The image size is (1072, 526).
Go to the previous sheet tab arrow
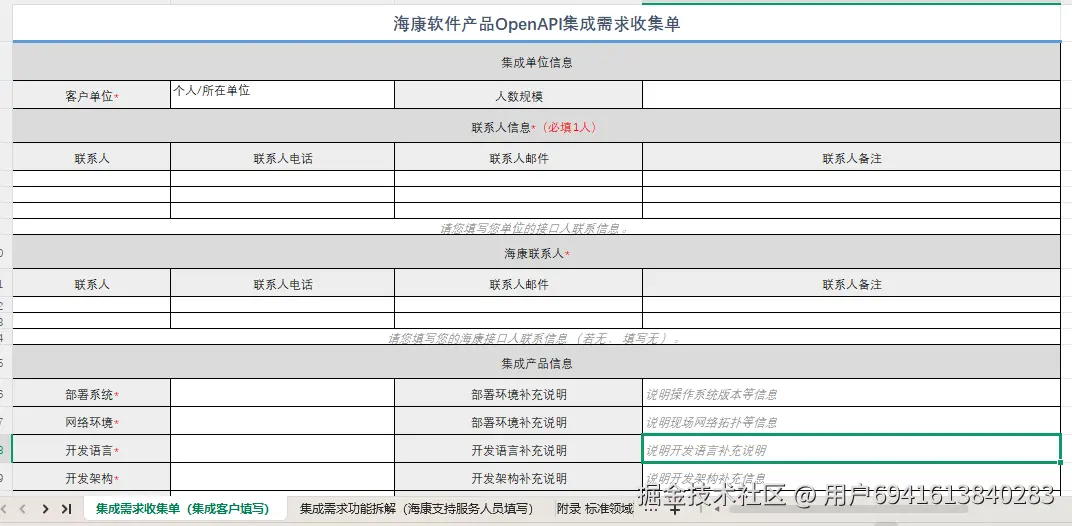tap(23, 508)
